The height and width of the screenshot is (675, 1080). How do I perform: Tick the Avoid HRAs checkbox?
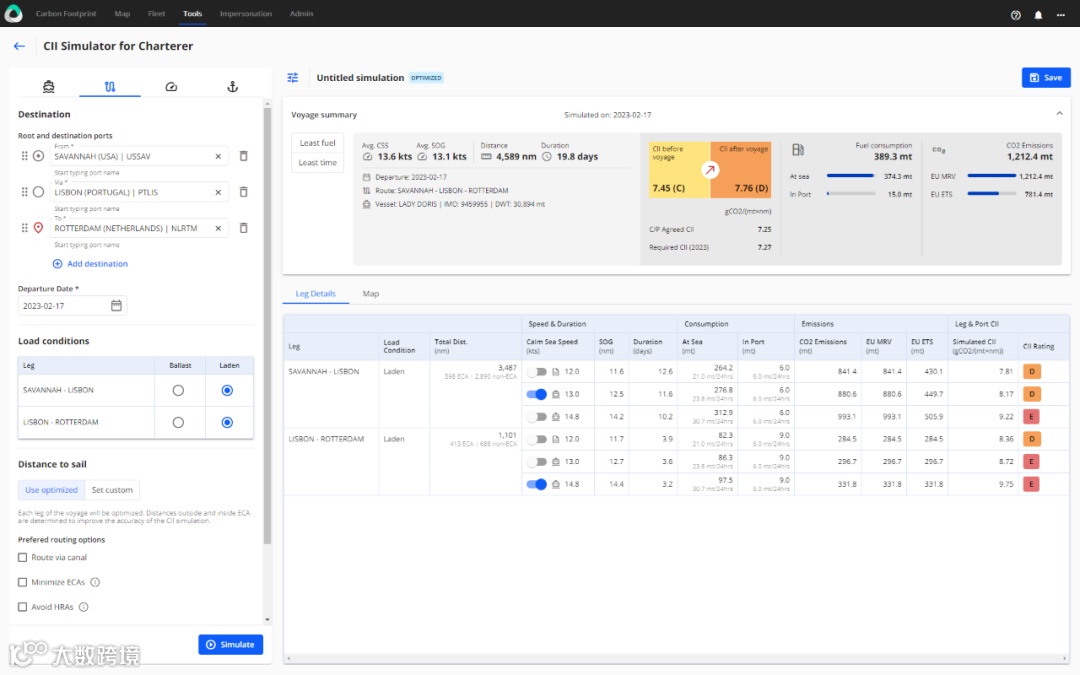(23, 607)
